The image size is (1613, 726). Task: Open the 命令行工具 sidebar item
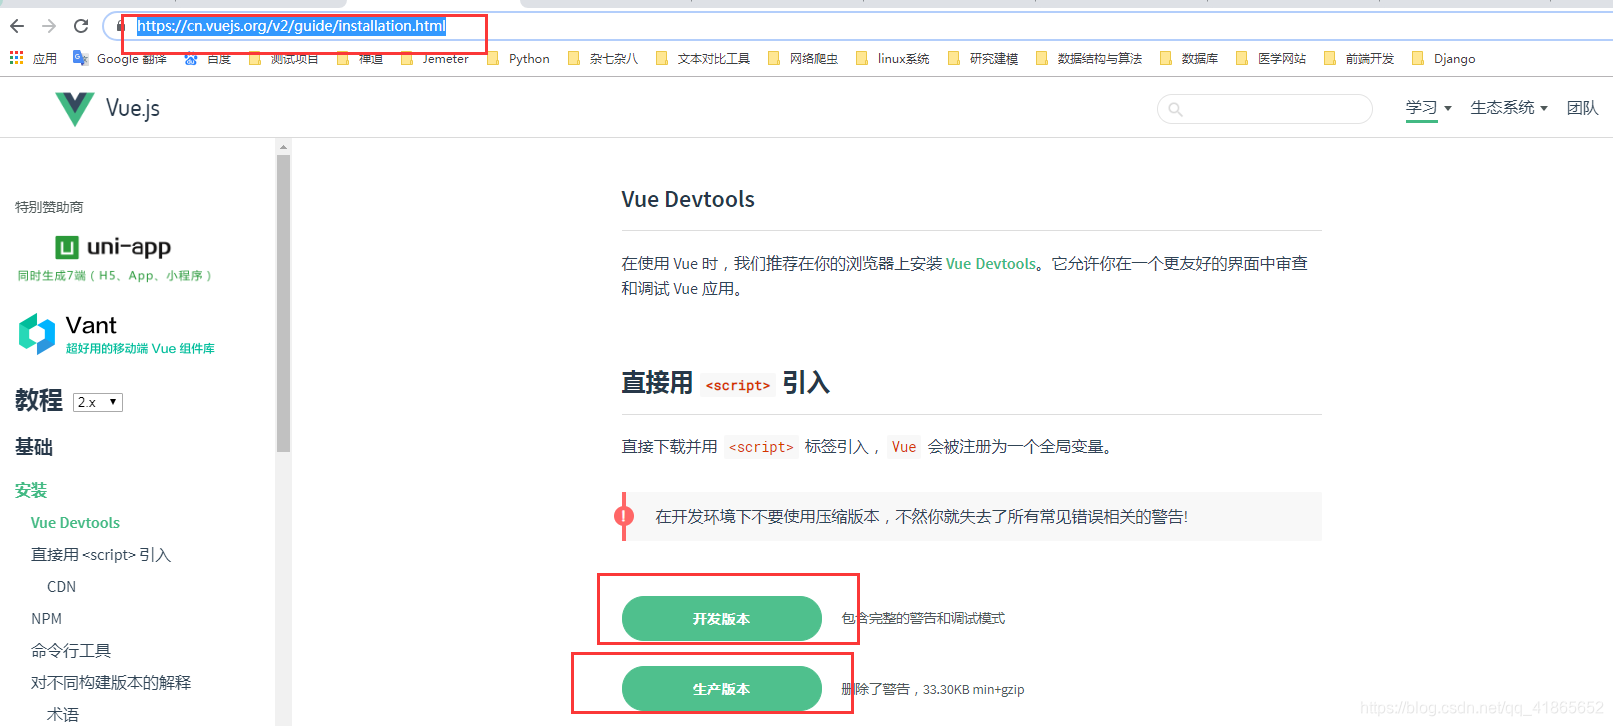pos(71,651)
